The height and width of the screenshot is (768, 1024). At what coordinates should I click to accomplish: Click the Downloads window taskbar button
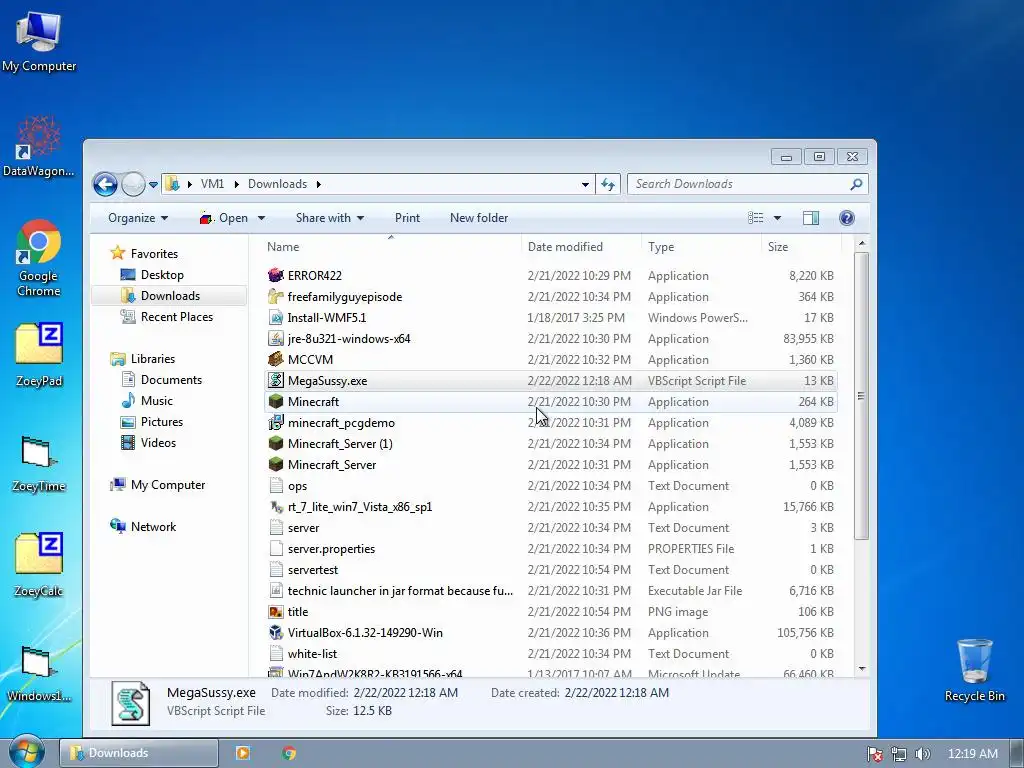click(x=139, y=753)
